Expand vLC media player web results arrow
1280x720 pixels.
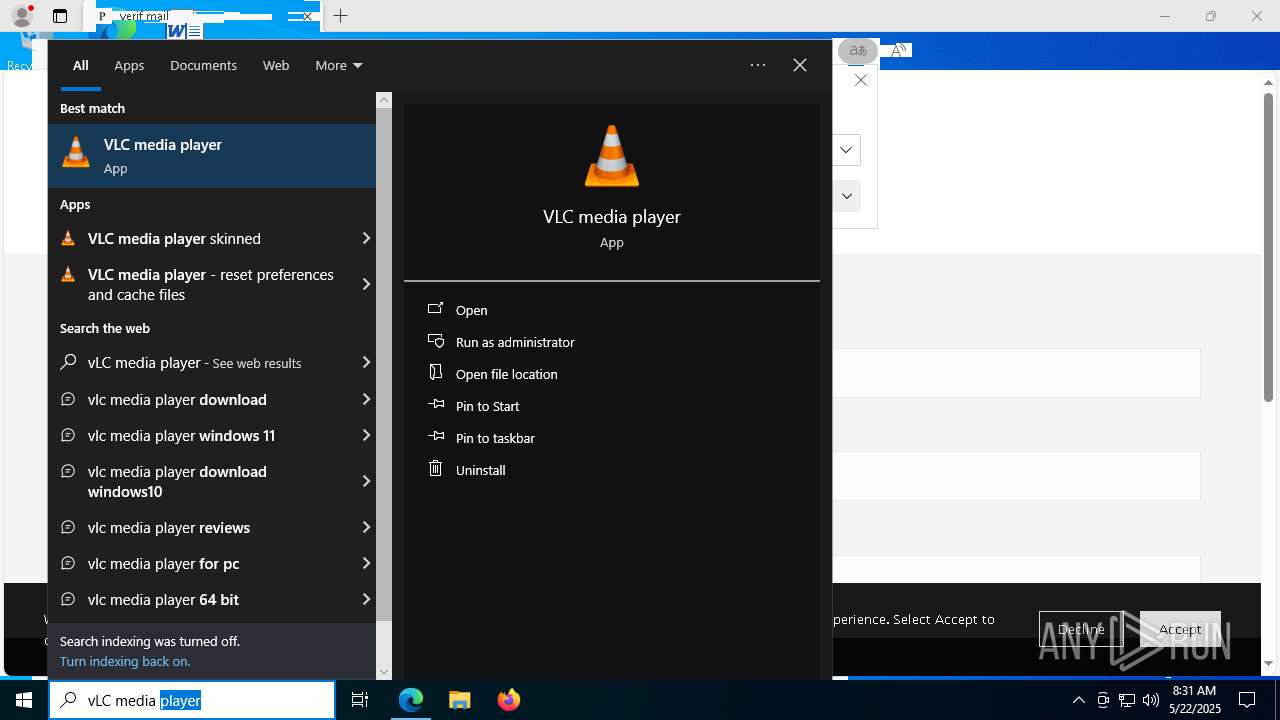tap(366, 363)
